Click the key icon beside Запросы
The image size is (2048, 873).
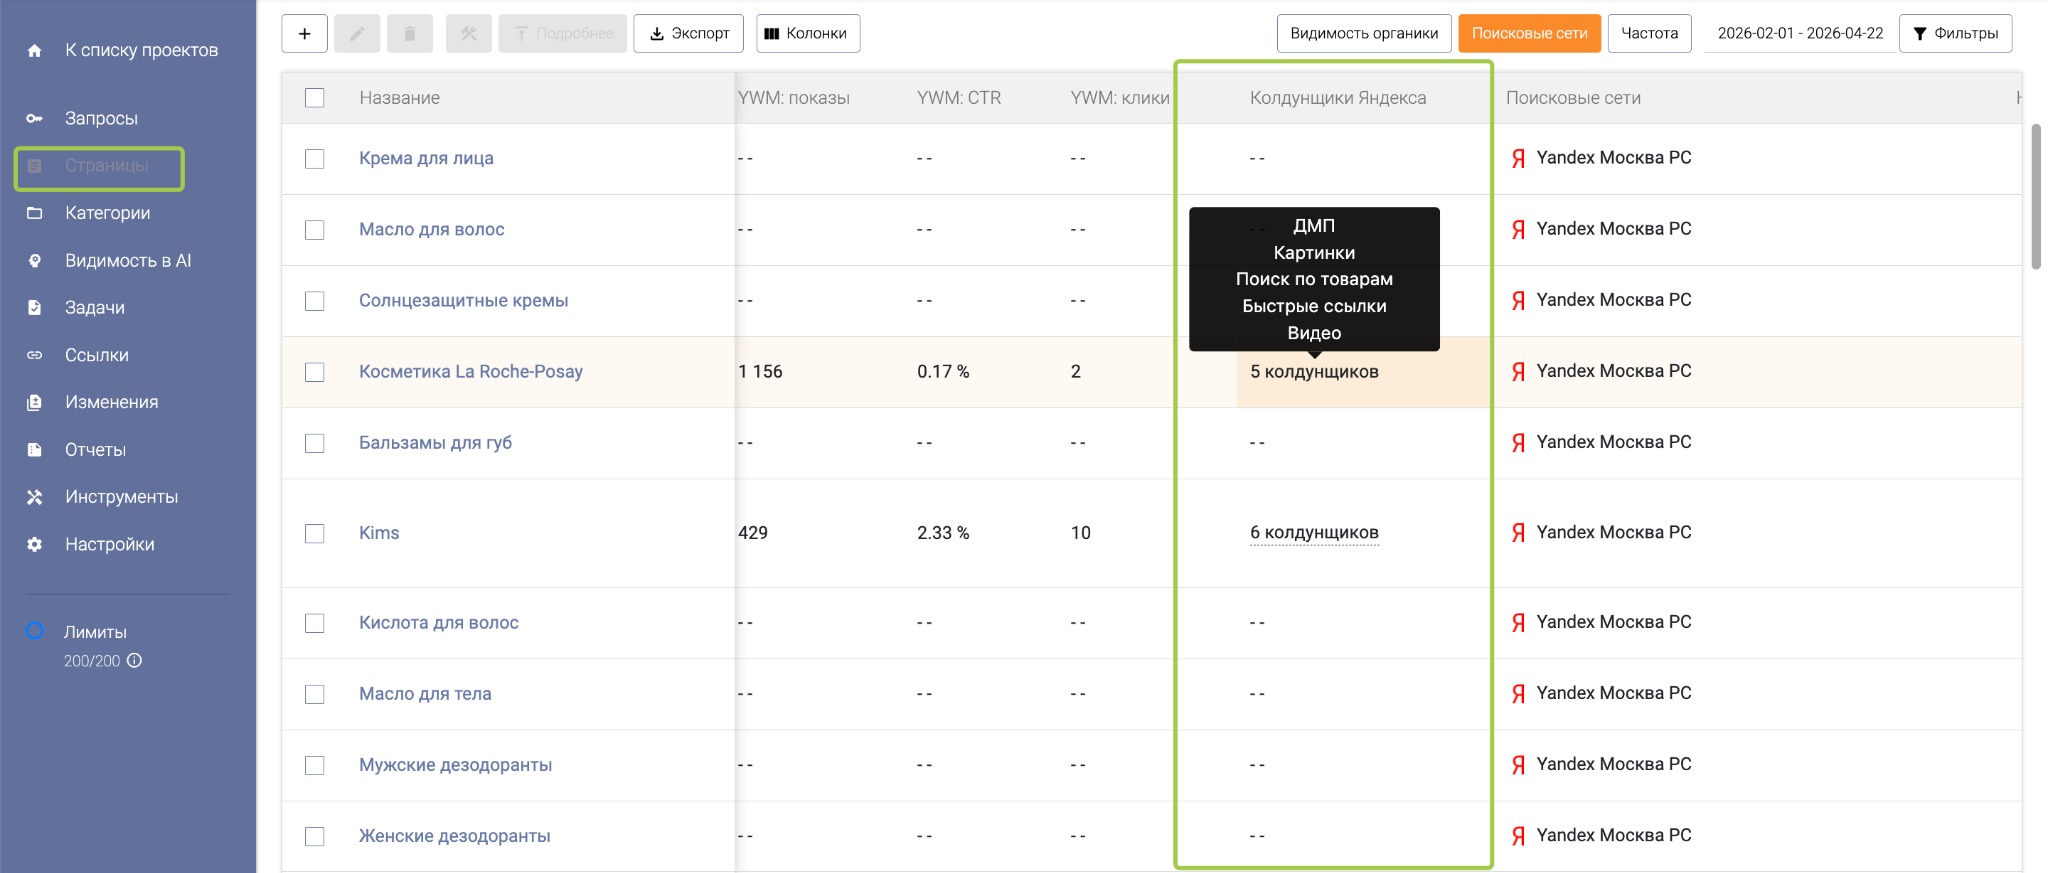click(35, 119)
